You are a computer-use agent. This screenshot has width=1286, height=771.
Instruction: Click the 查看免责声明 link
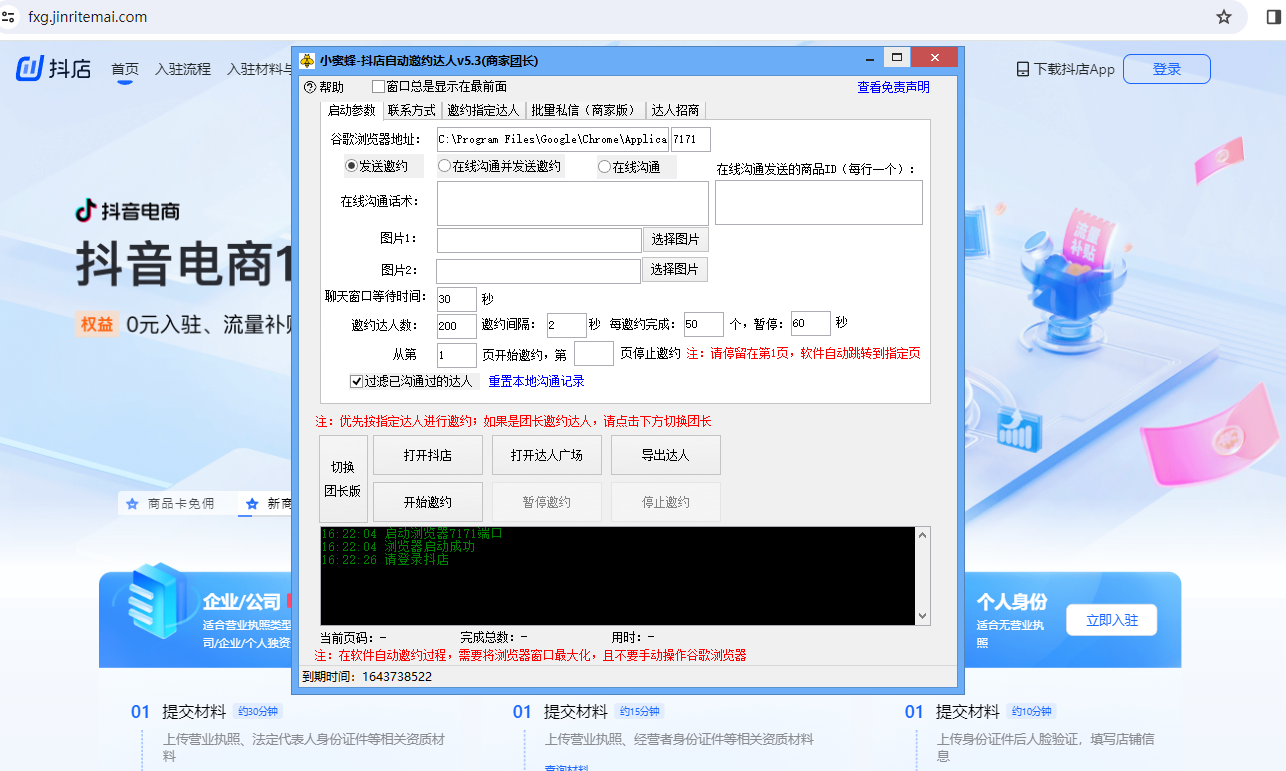tap(893, 87)
